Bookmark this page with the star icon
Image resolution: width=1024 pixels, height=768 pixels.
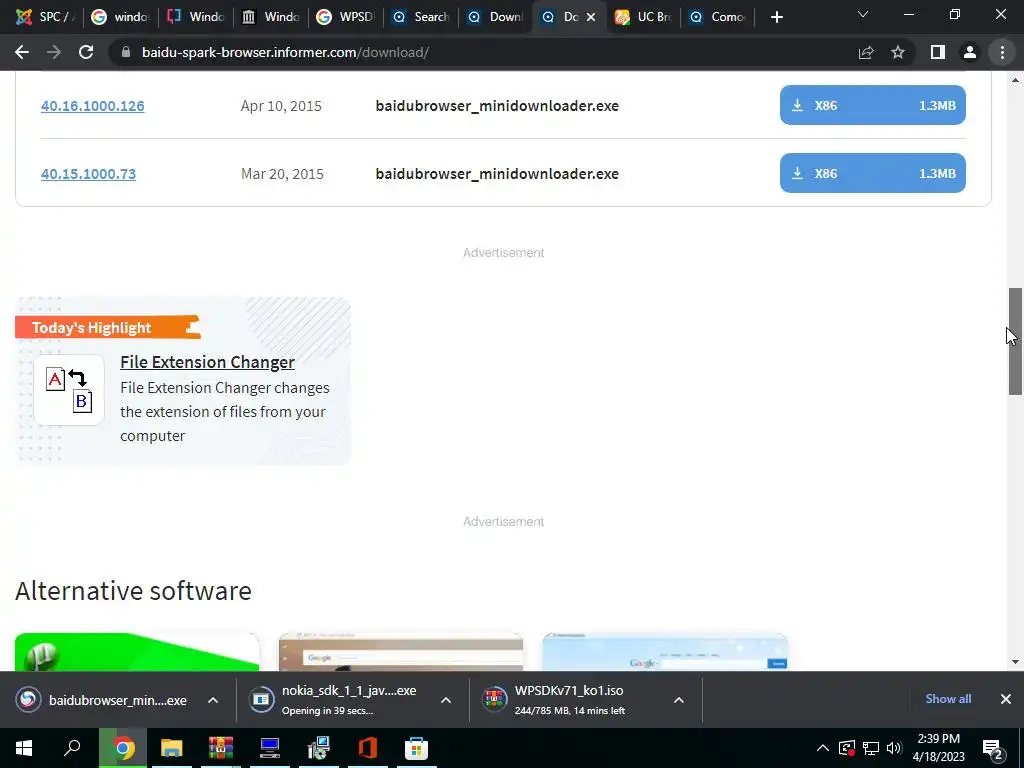[898, 52]
